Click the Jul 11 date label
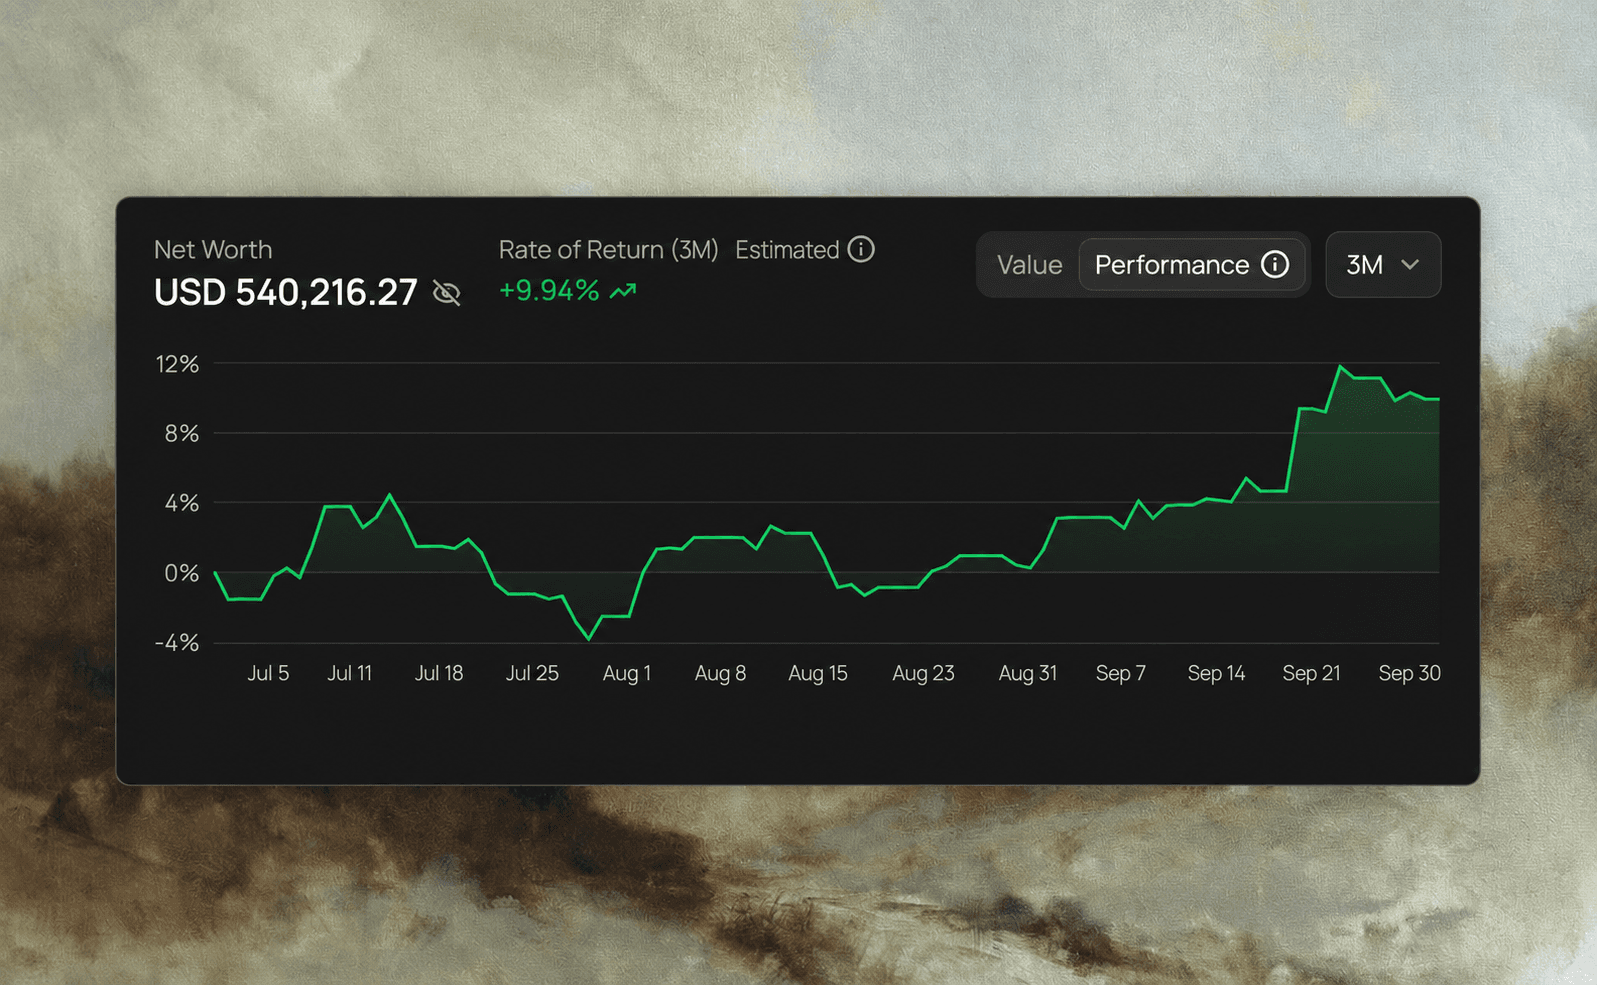 [350, 673]
